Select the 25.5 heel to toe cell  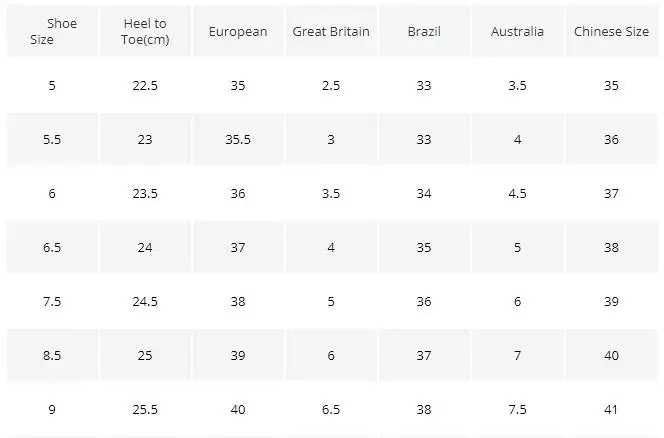pyautogui.click(x=145, y=410)
